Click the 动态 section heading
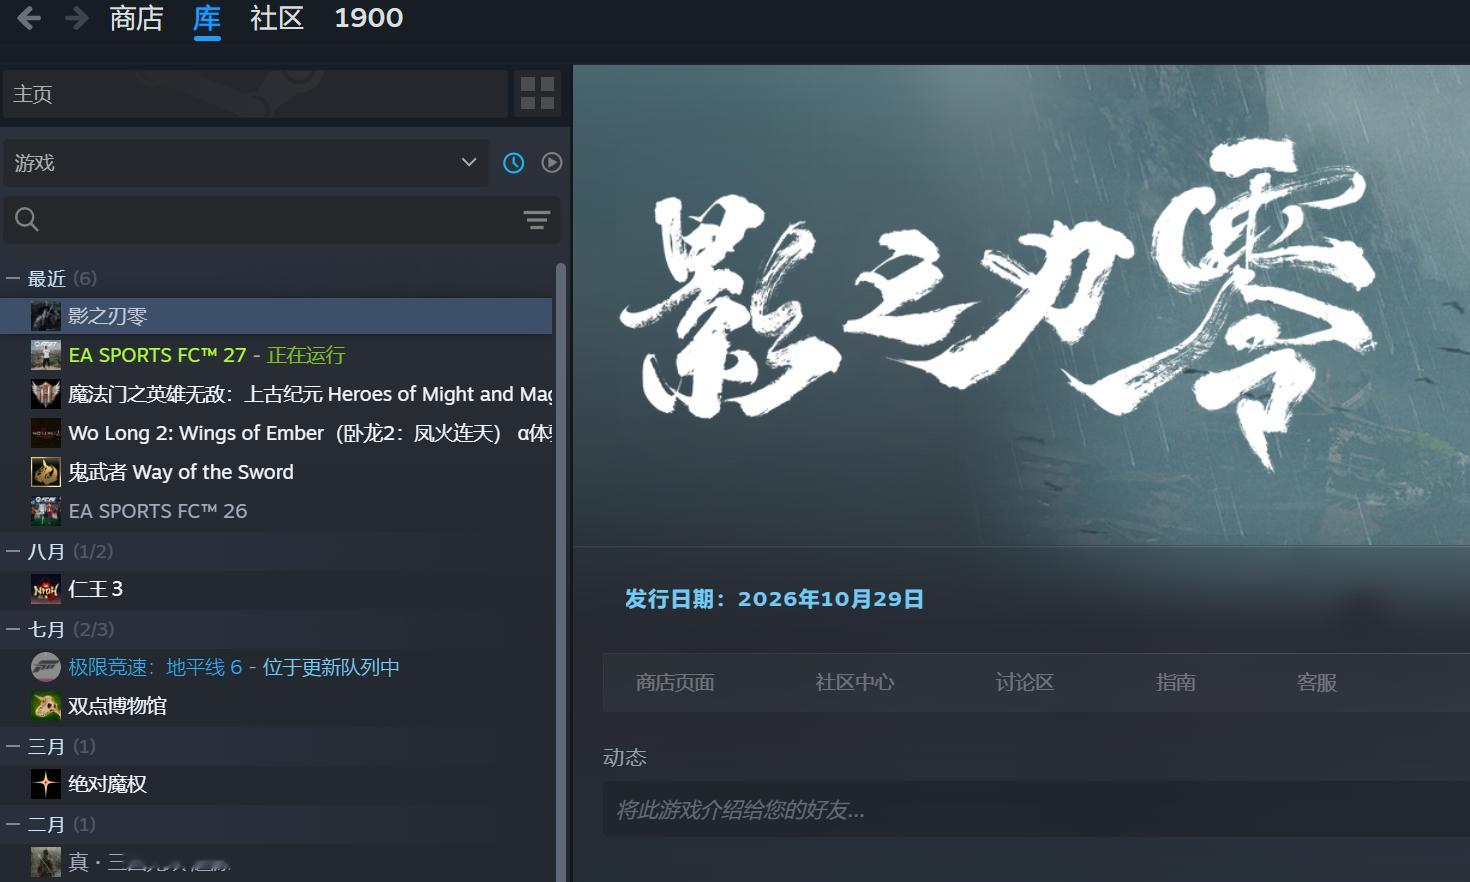Screen dimensions: 1470x882 click(x=625, y=758)
